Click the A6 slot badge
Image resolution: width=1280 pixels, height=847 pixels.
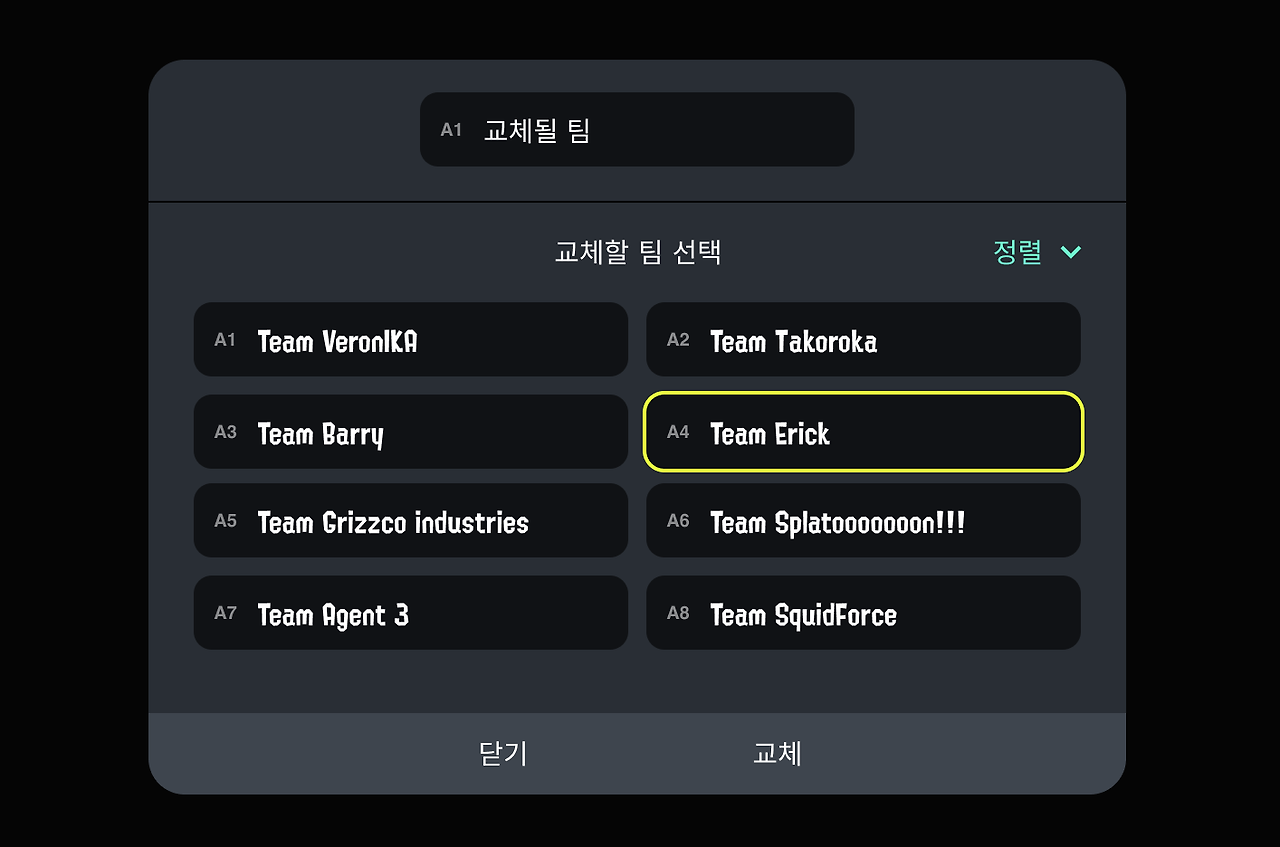678,521
